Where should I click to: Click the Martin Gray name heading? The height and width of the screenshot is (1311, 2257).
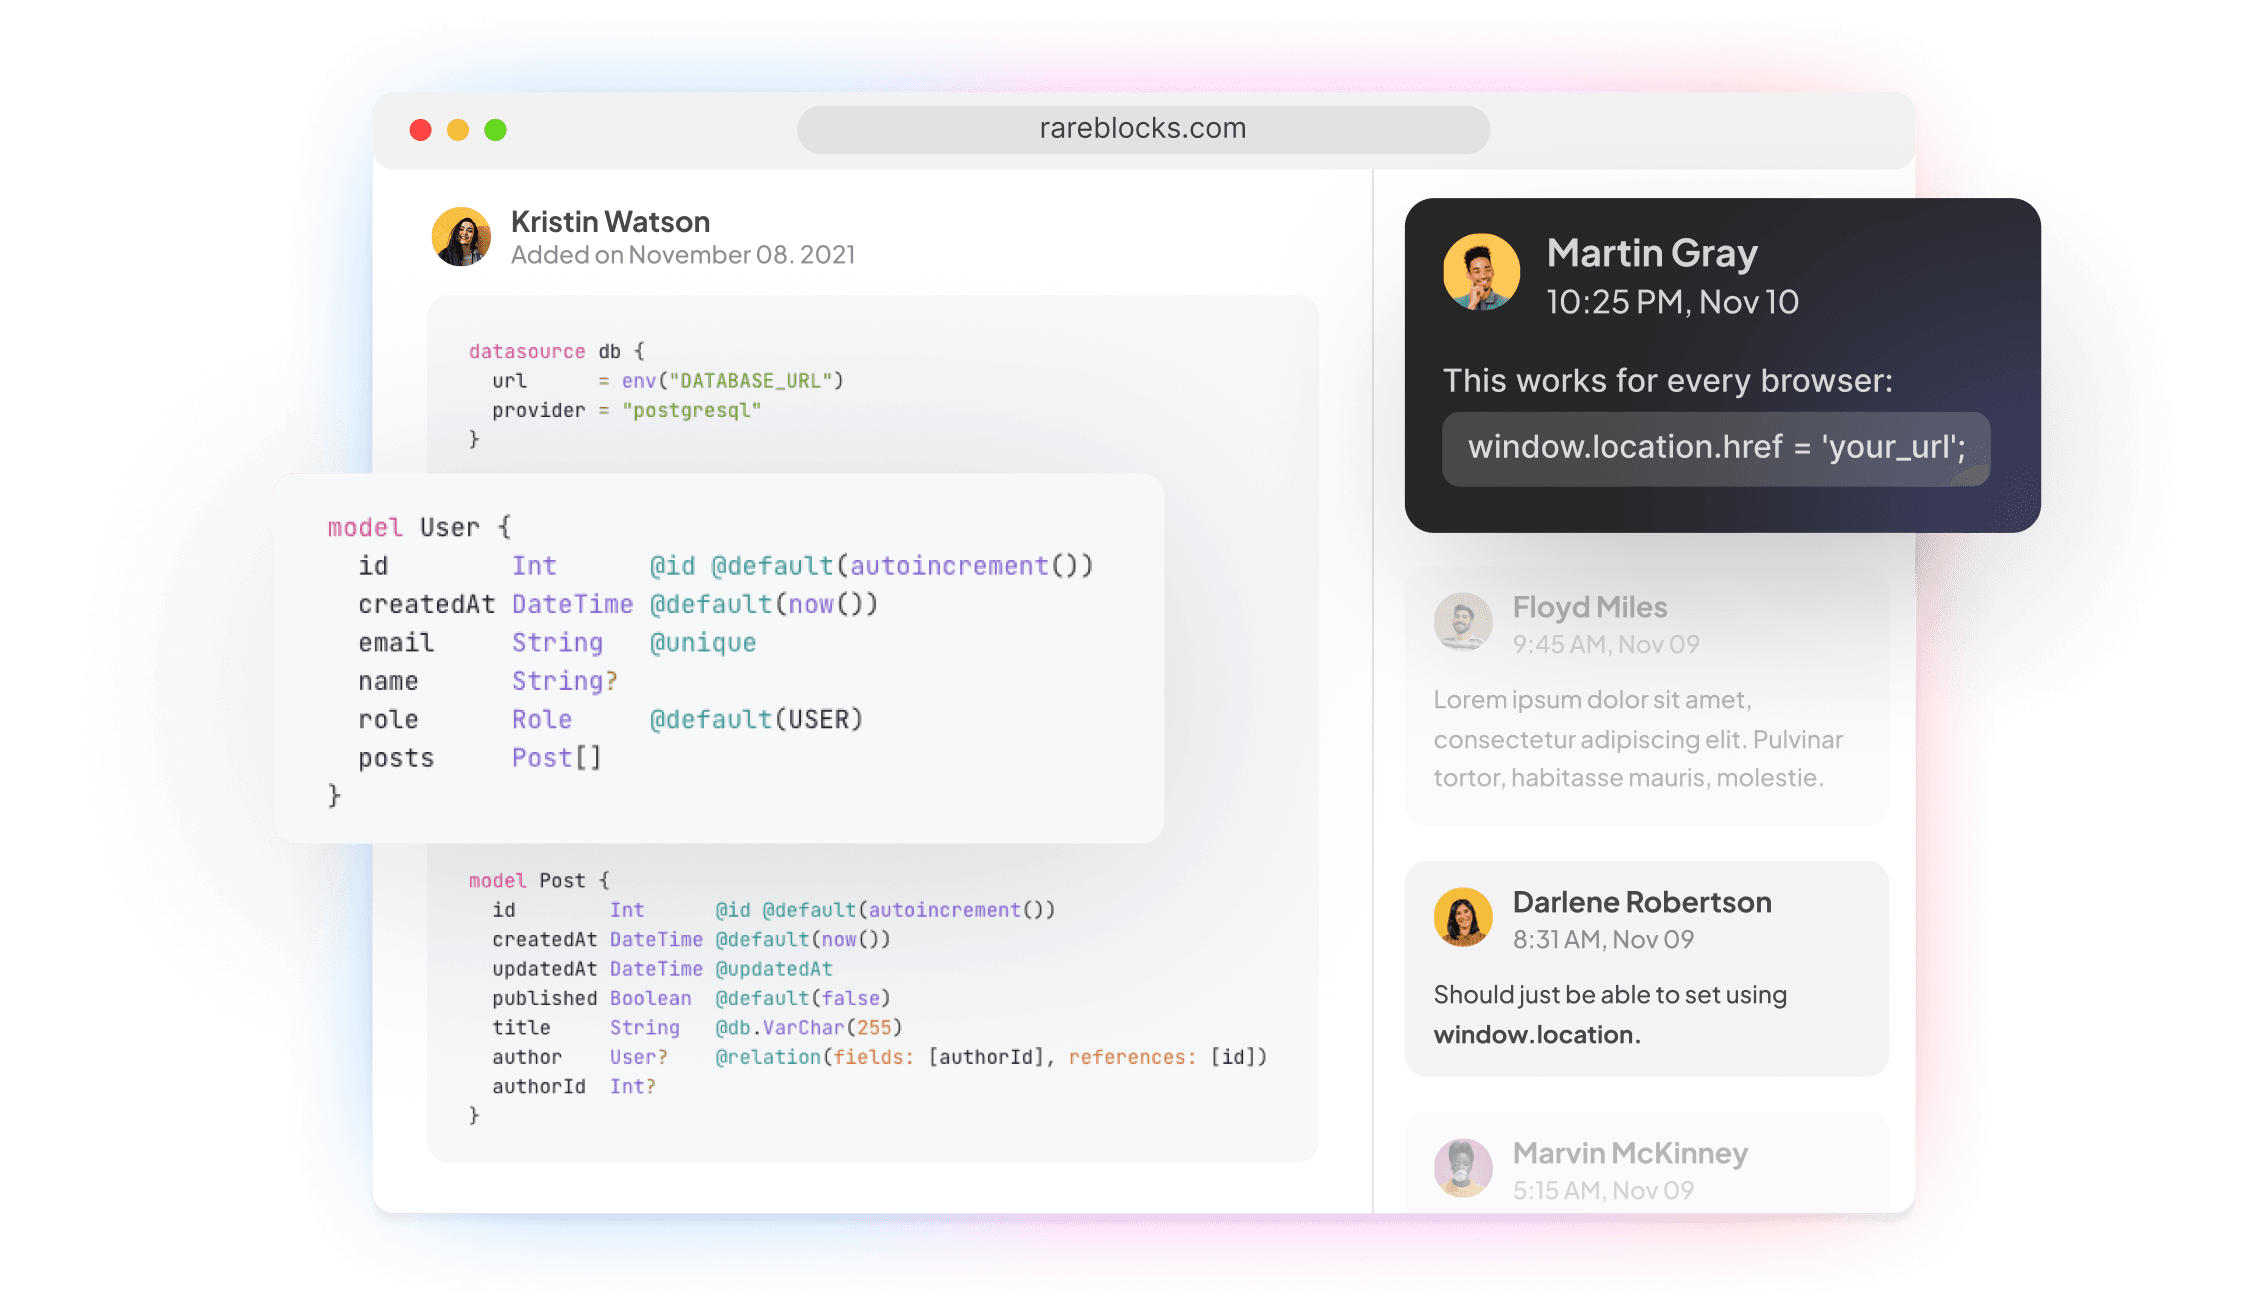point(1652,253)
